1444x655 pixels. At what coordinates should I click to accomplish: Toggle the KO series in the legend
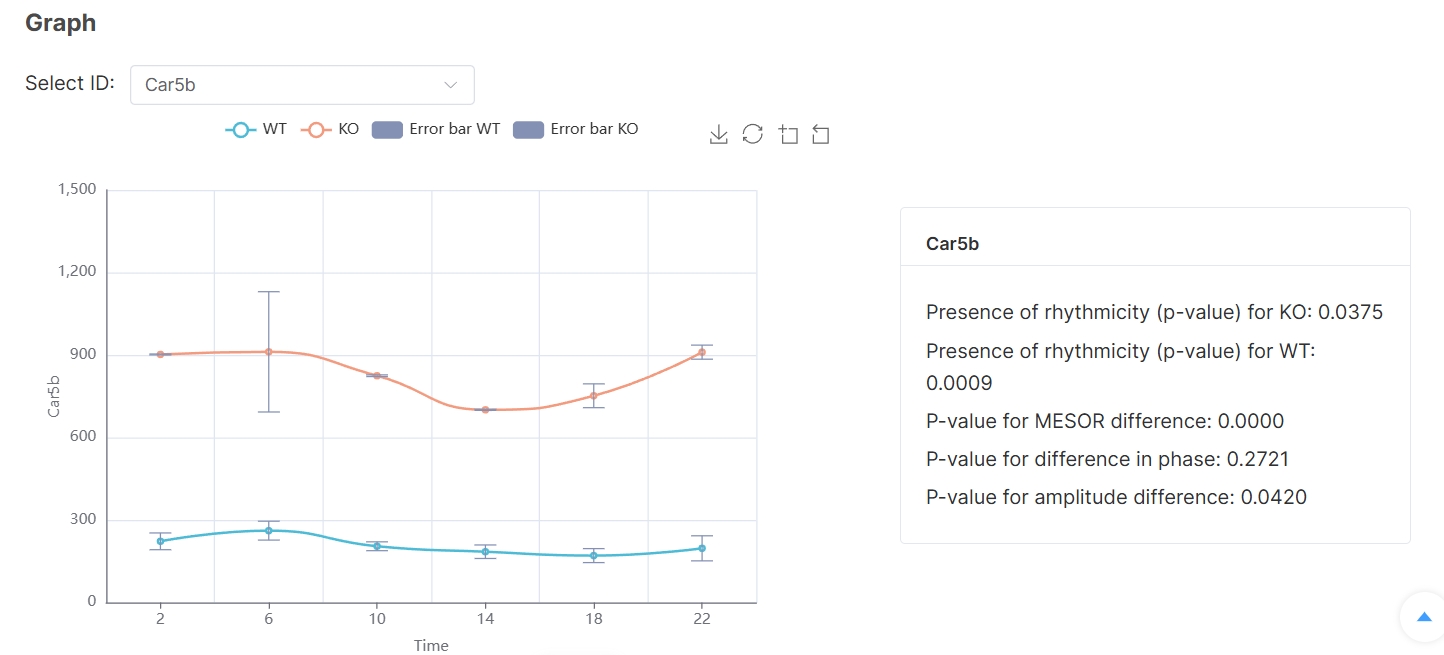(333, 130)
